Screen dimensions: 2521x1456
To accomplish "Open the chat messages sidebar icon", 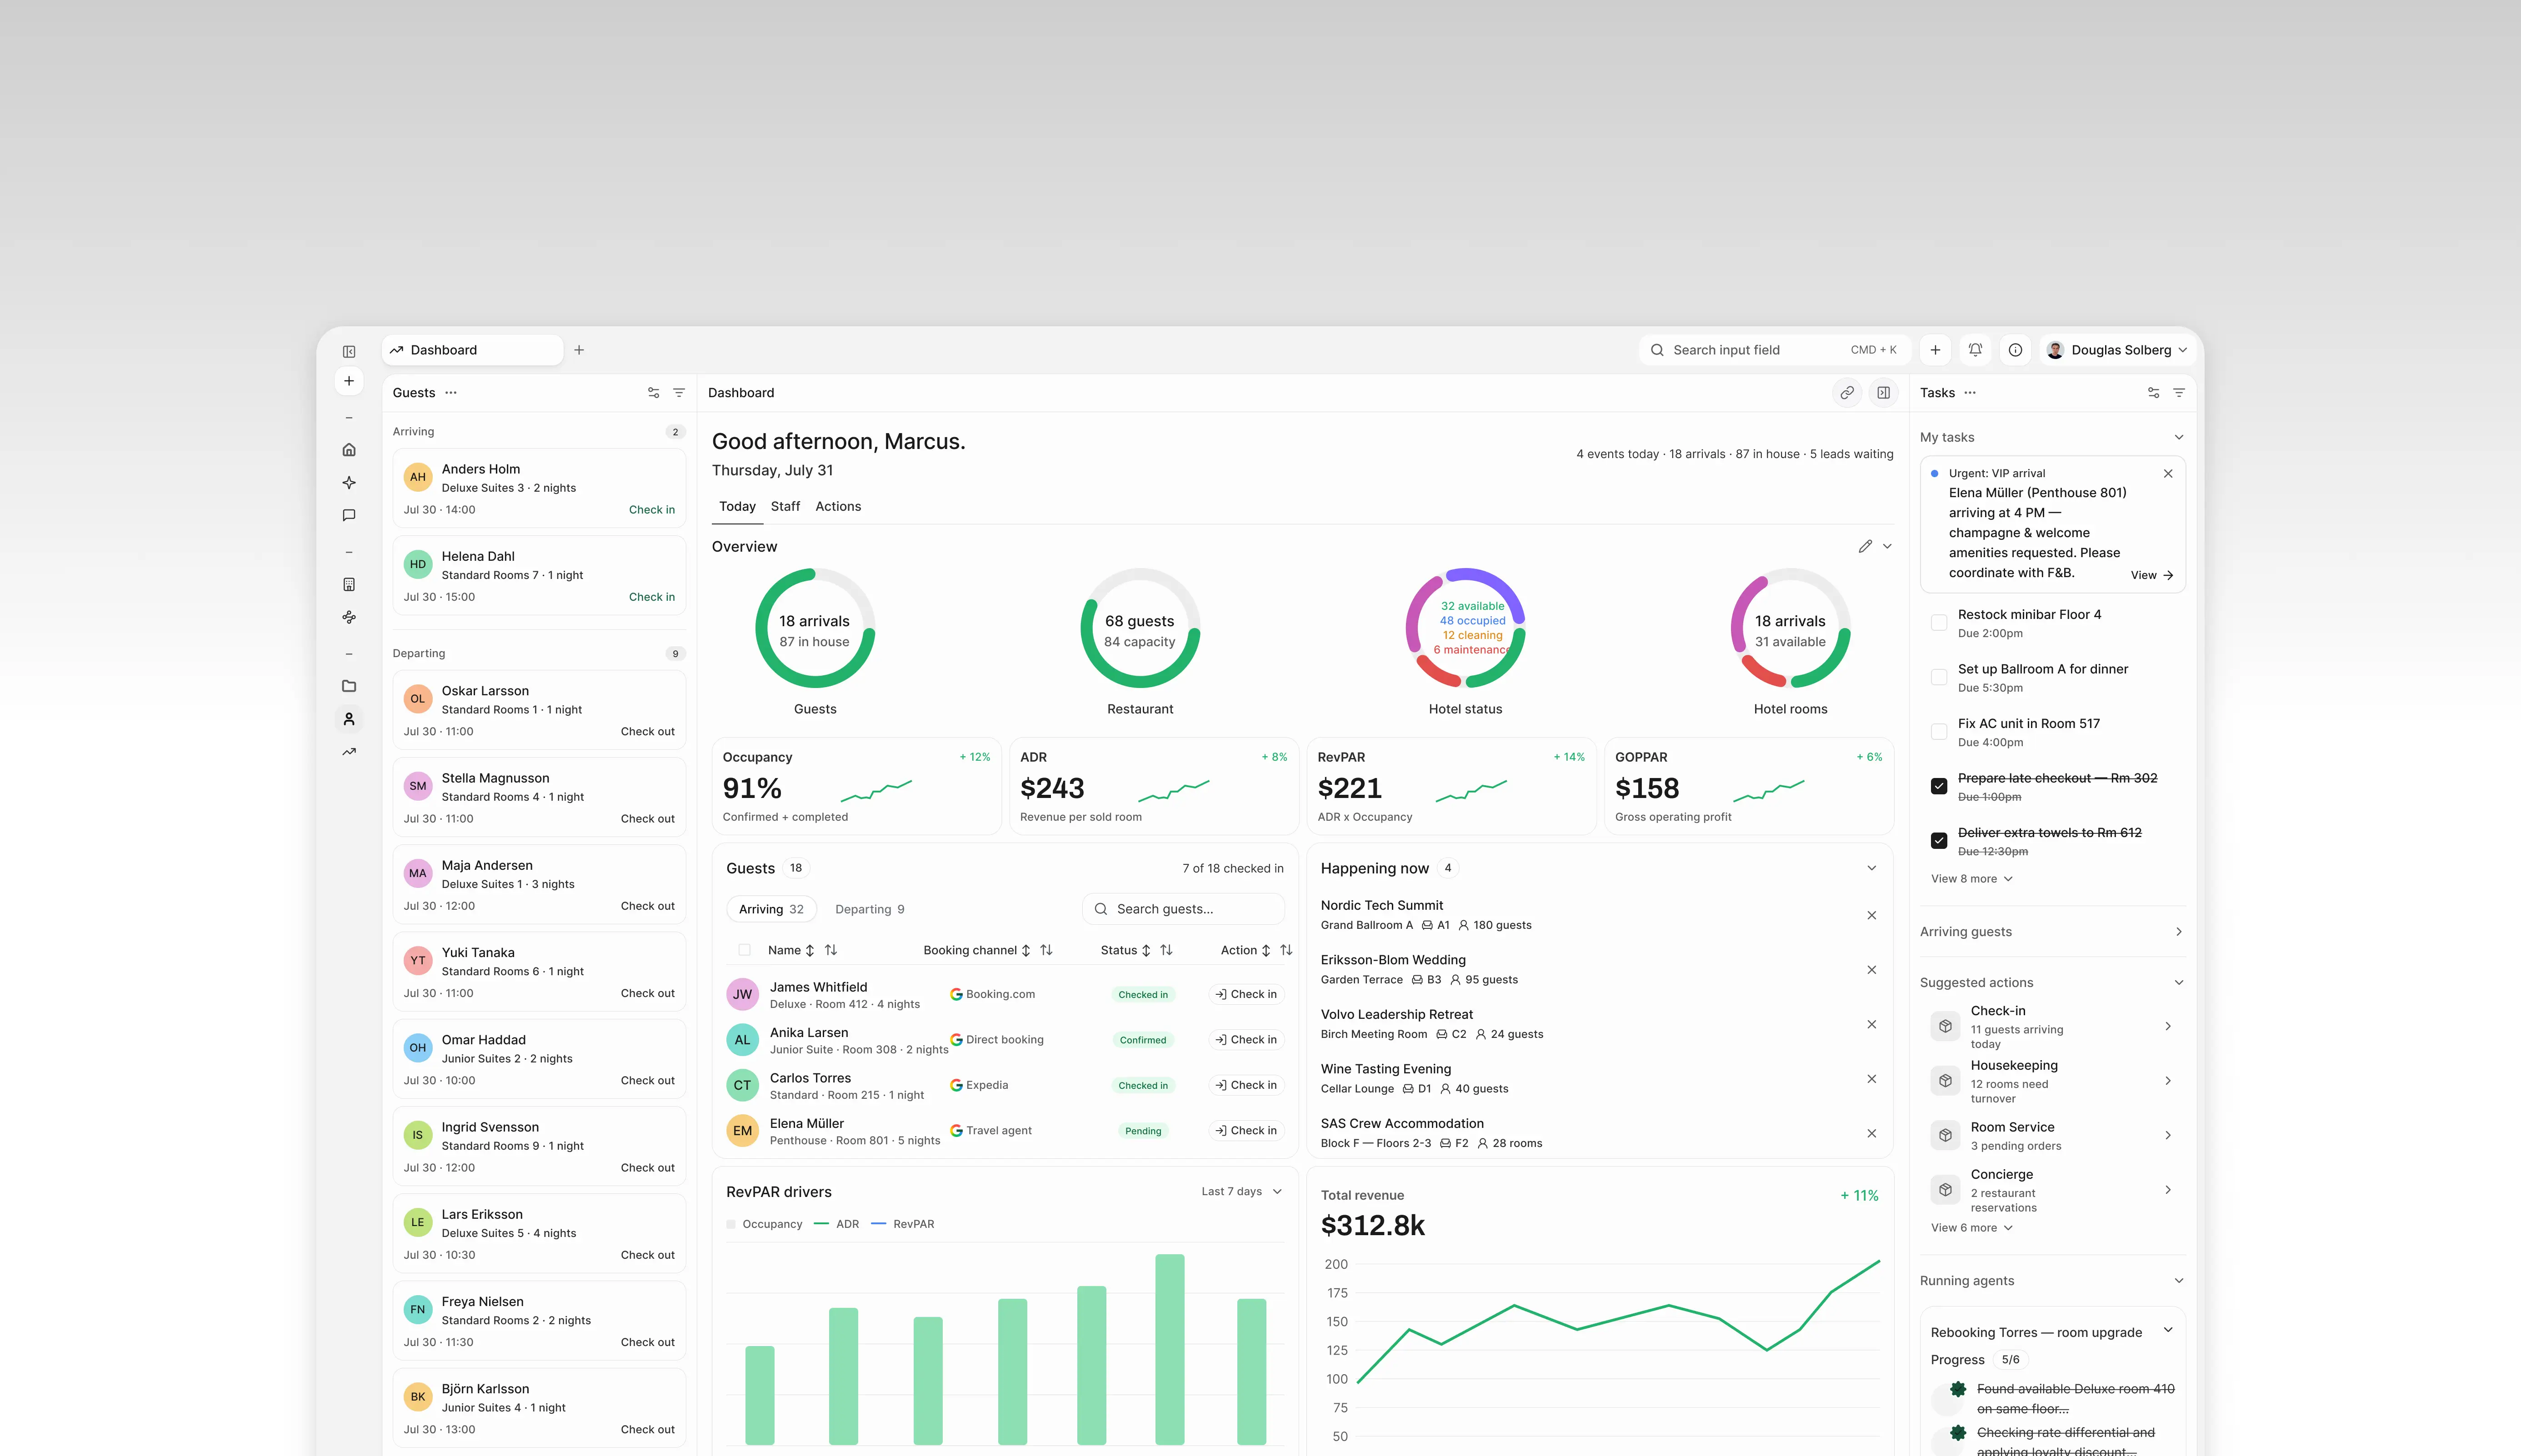I will click(349, 516).
